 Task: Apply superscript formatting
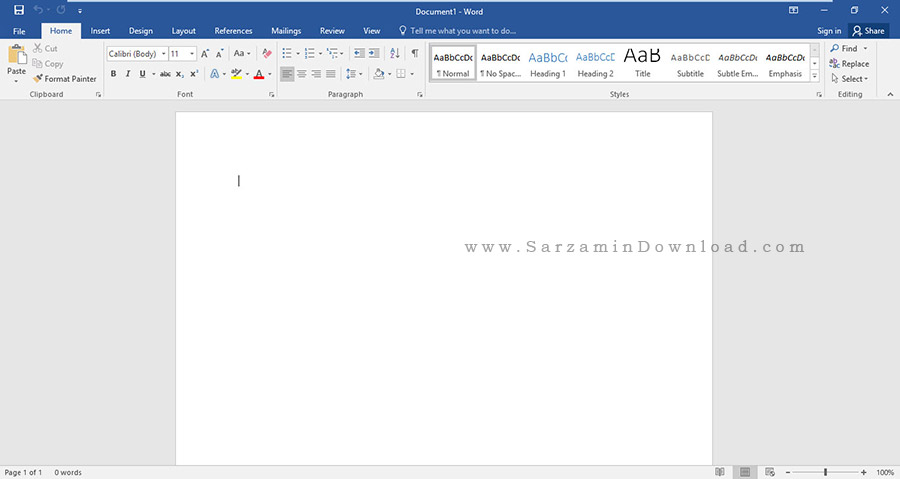[x=194, y=74]
